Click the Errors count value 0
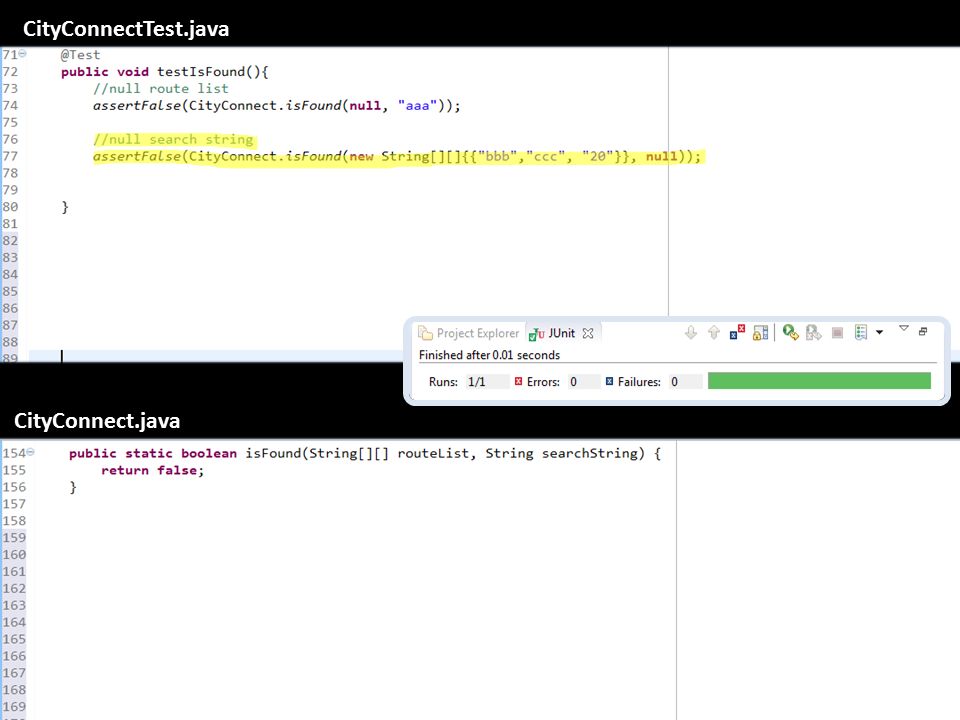This screenshot has width=960, height=720. [x=583, y=382]
